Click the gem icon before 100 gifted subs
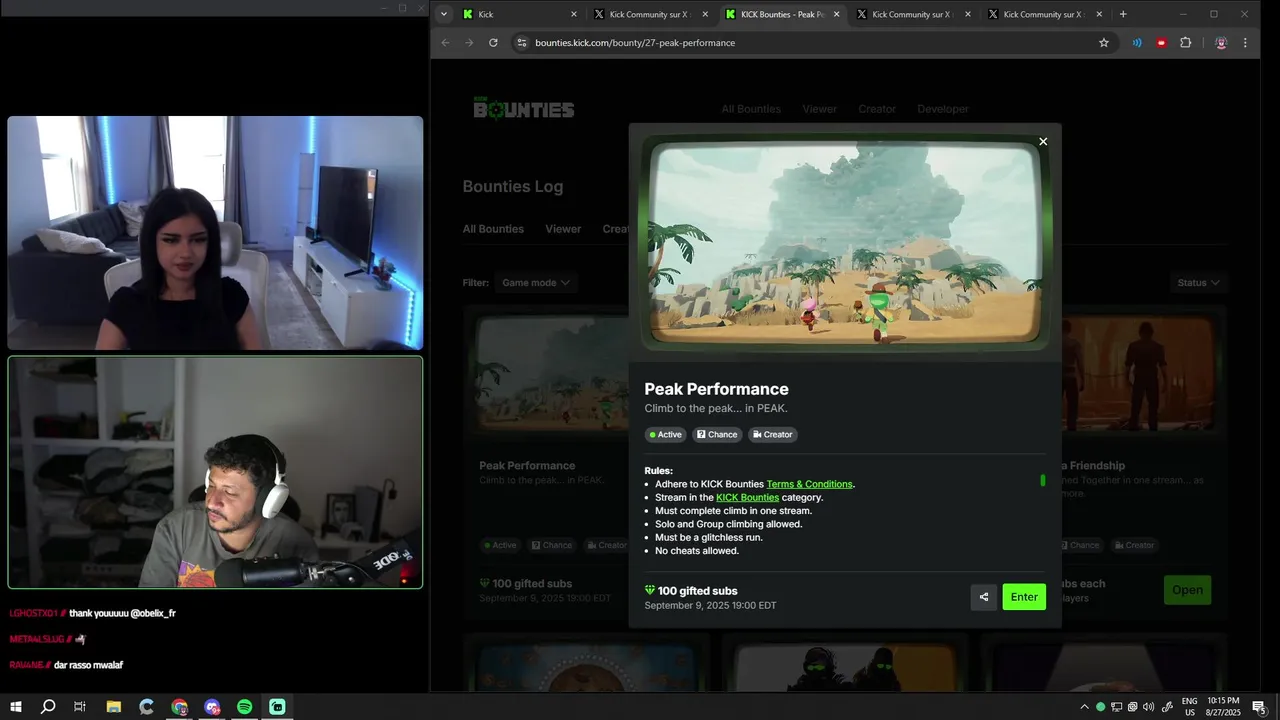 pyautogui.click(x=650, y=591)
